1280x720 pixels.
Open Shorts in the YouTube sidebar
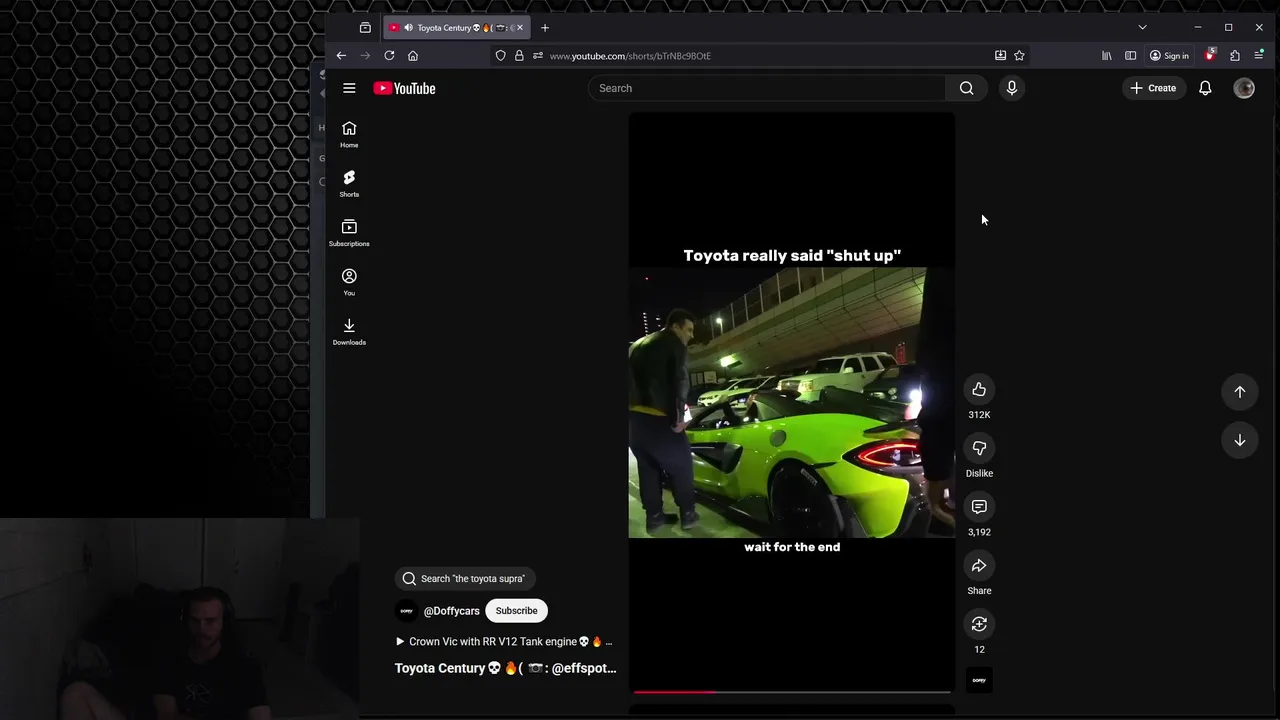pos(349,184)
